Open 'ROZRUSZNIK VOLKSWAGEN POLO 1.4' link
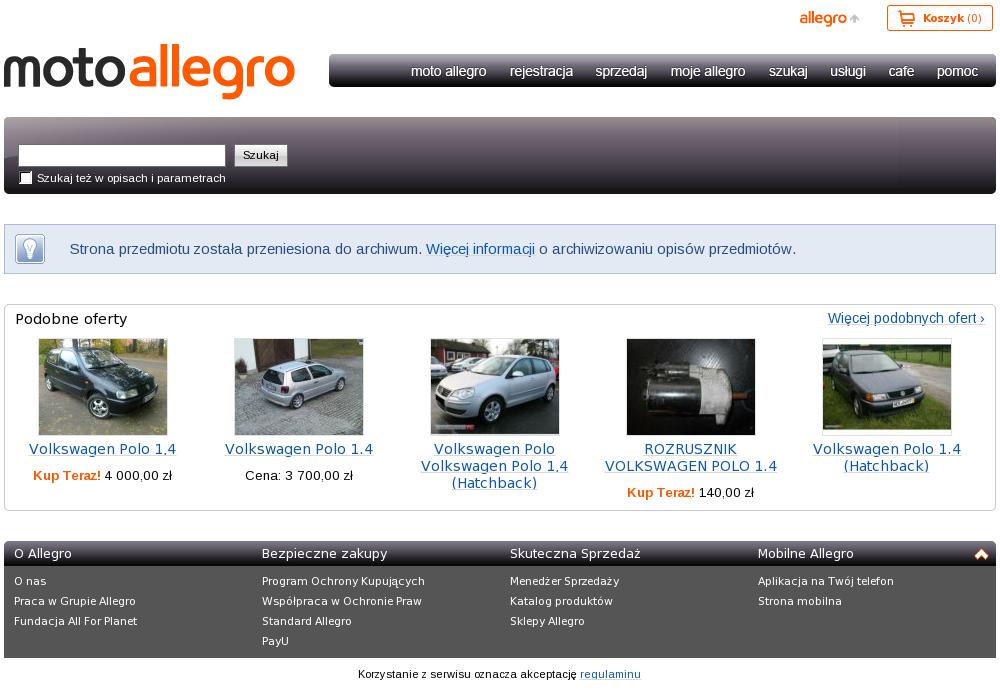 tap(691, 457)
